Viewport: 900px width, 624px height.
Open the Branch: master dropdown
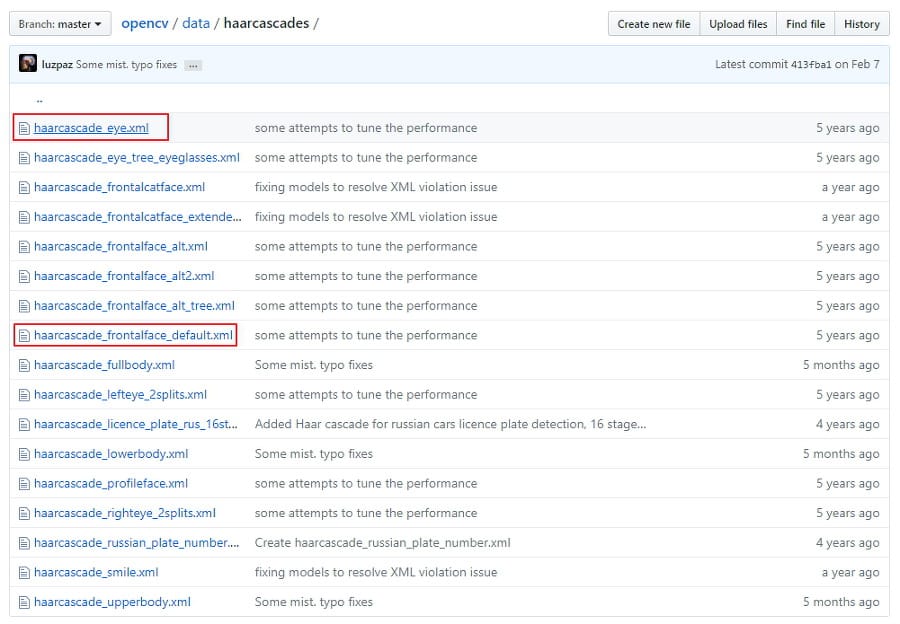60,24
